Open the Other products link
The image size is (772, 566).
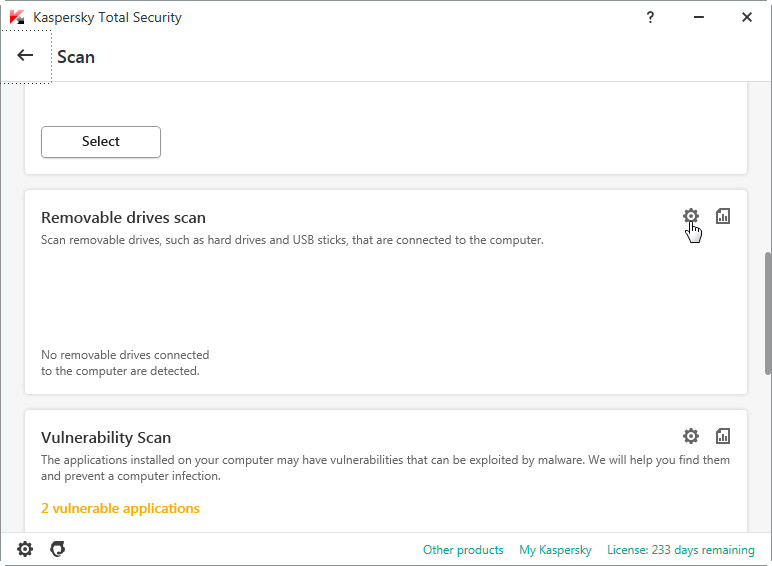click(463, 550)
